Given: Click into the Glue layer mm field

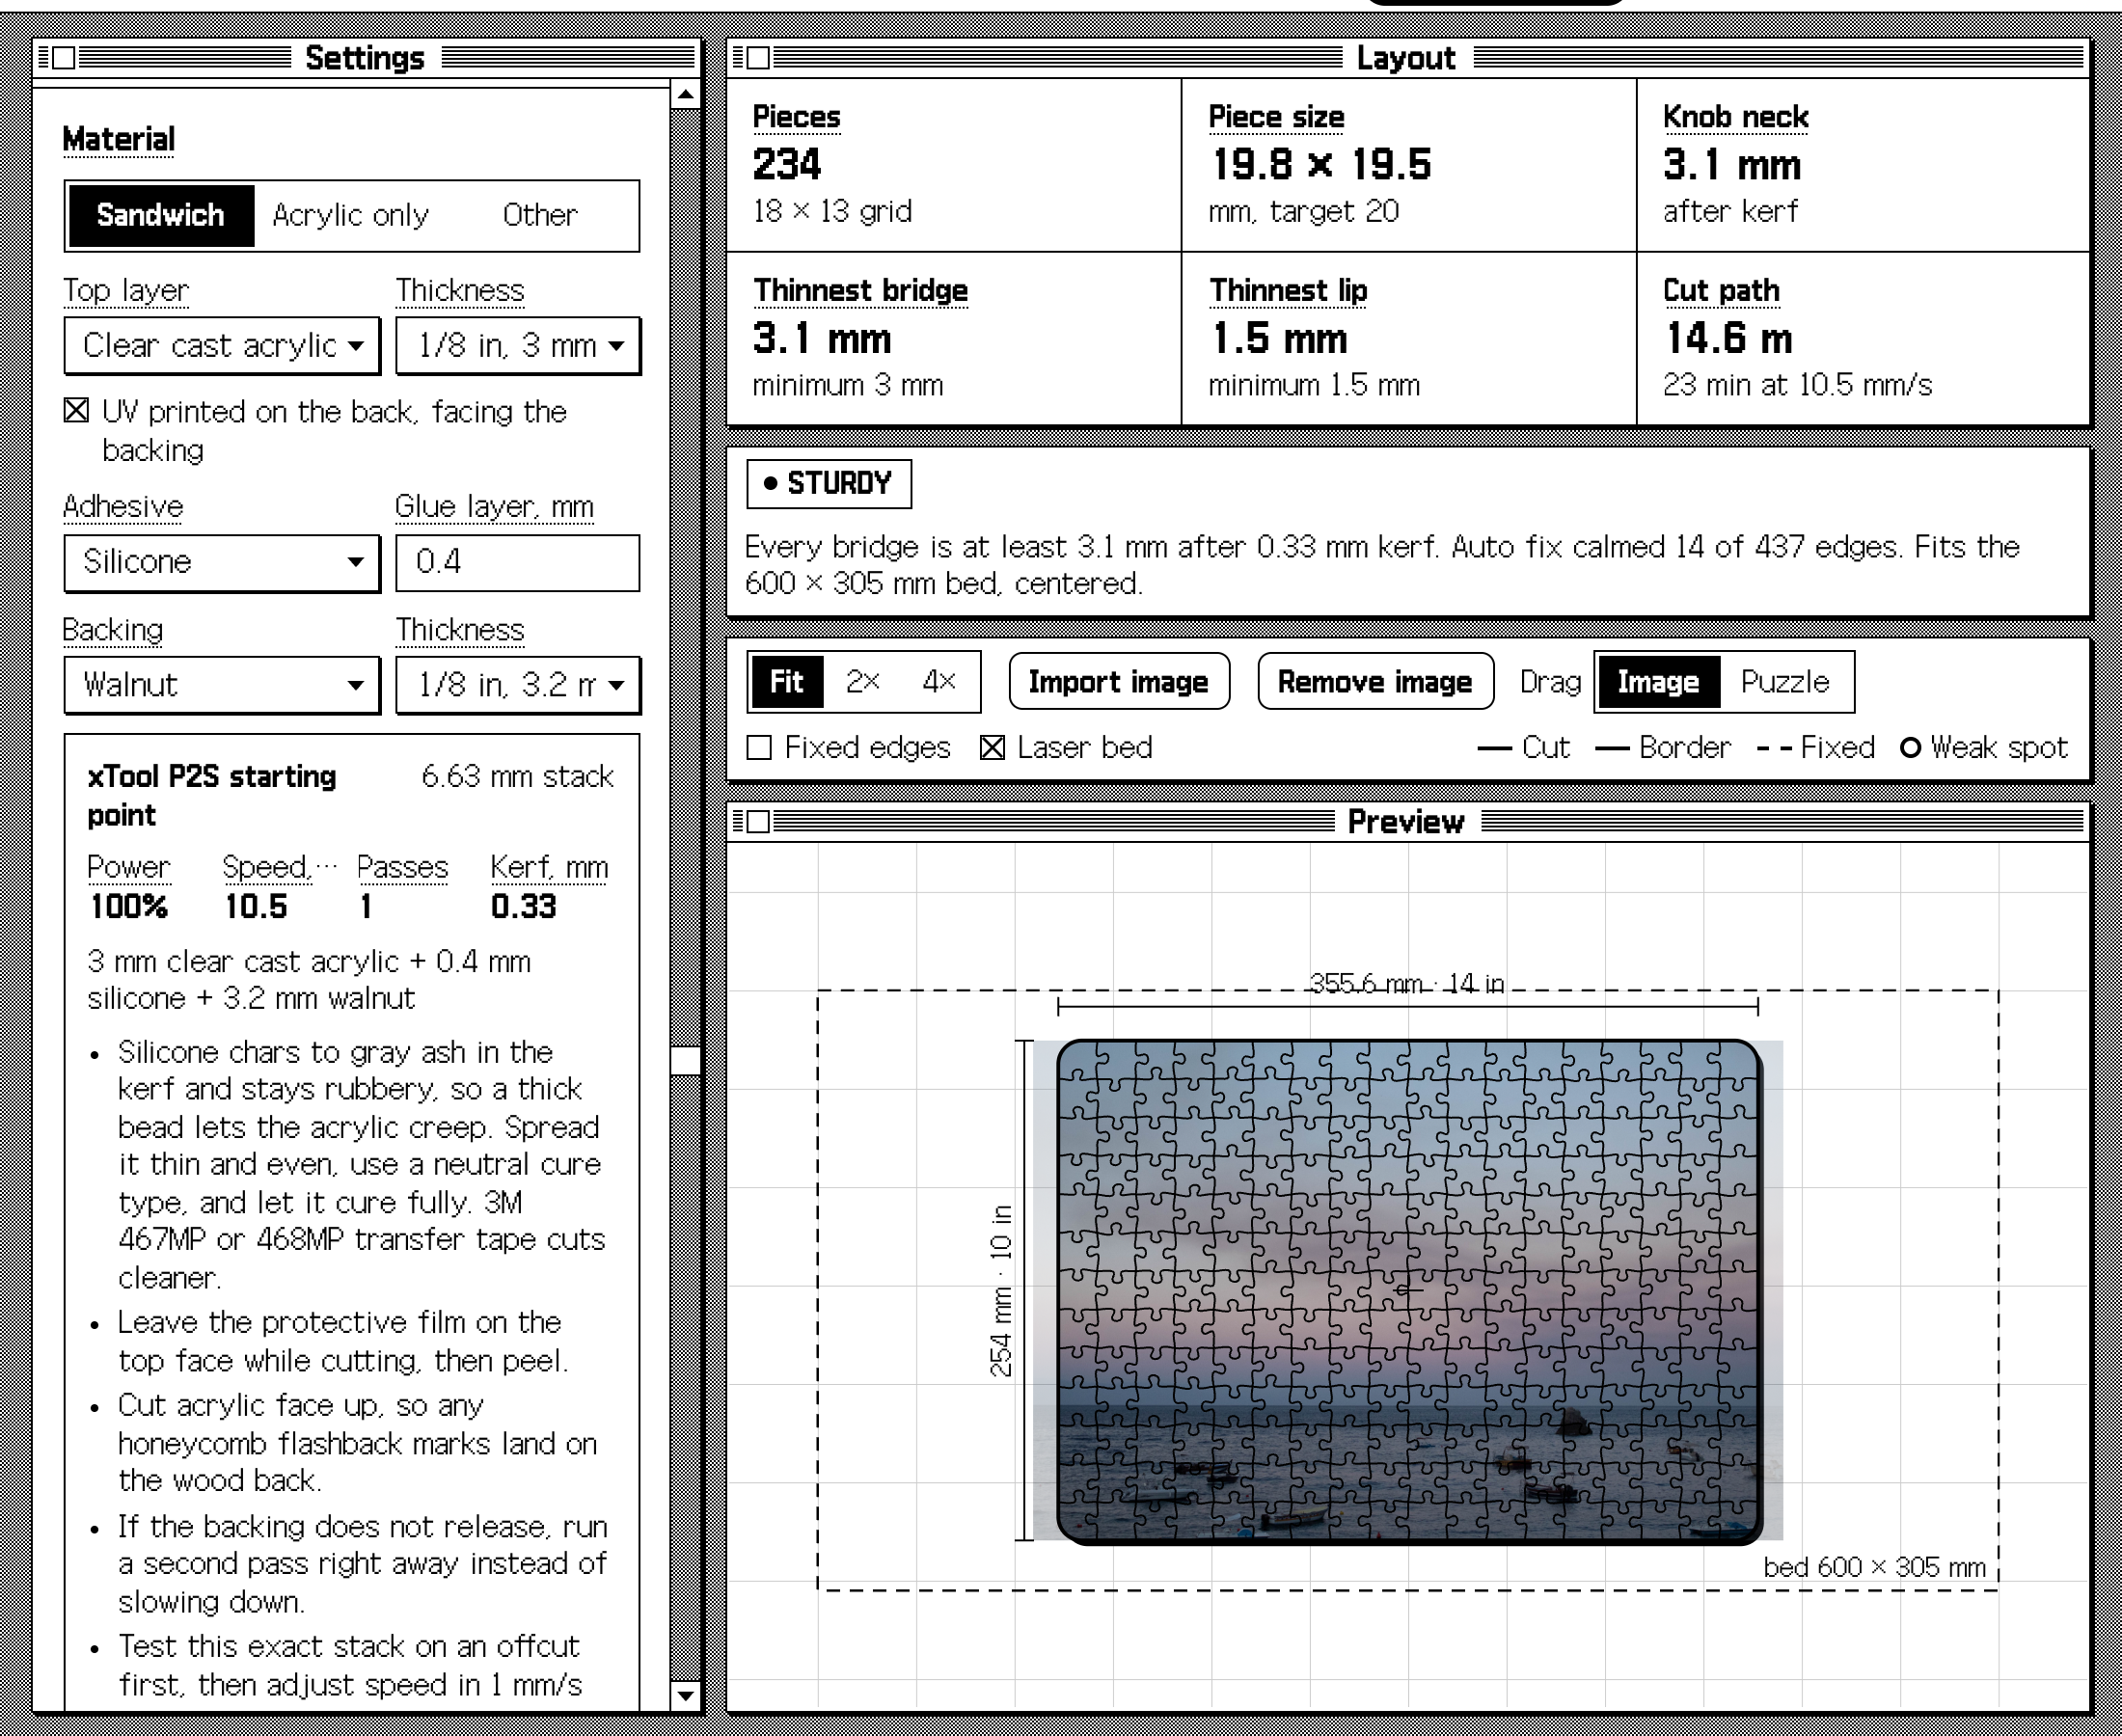Looking at the screenshot, I should click(518, 562).
